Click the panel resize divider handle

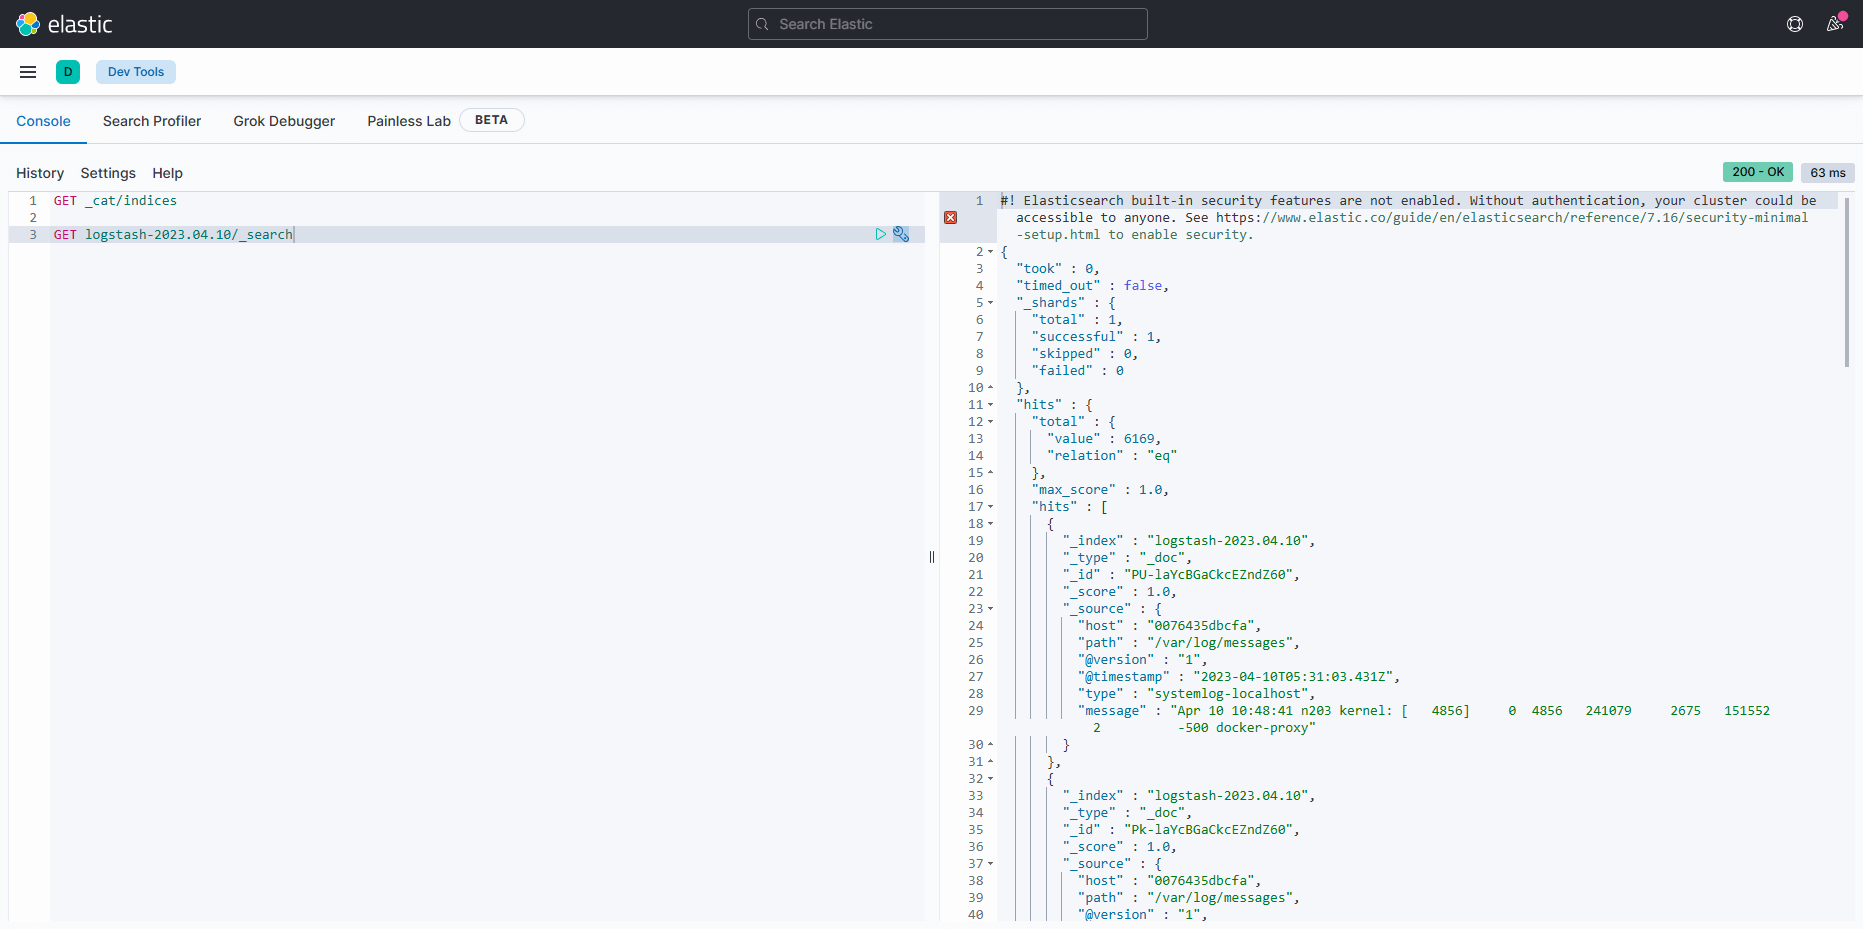[x=932, y=557]
